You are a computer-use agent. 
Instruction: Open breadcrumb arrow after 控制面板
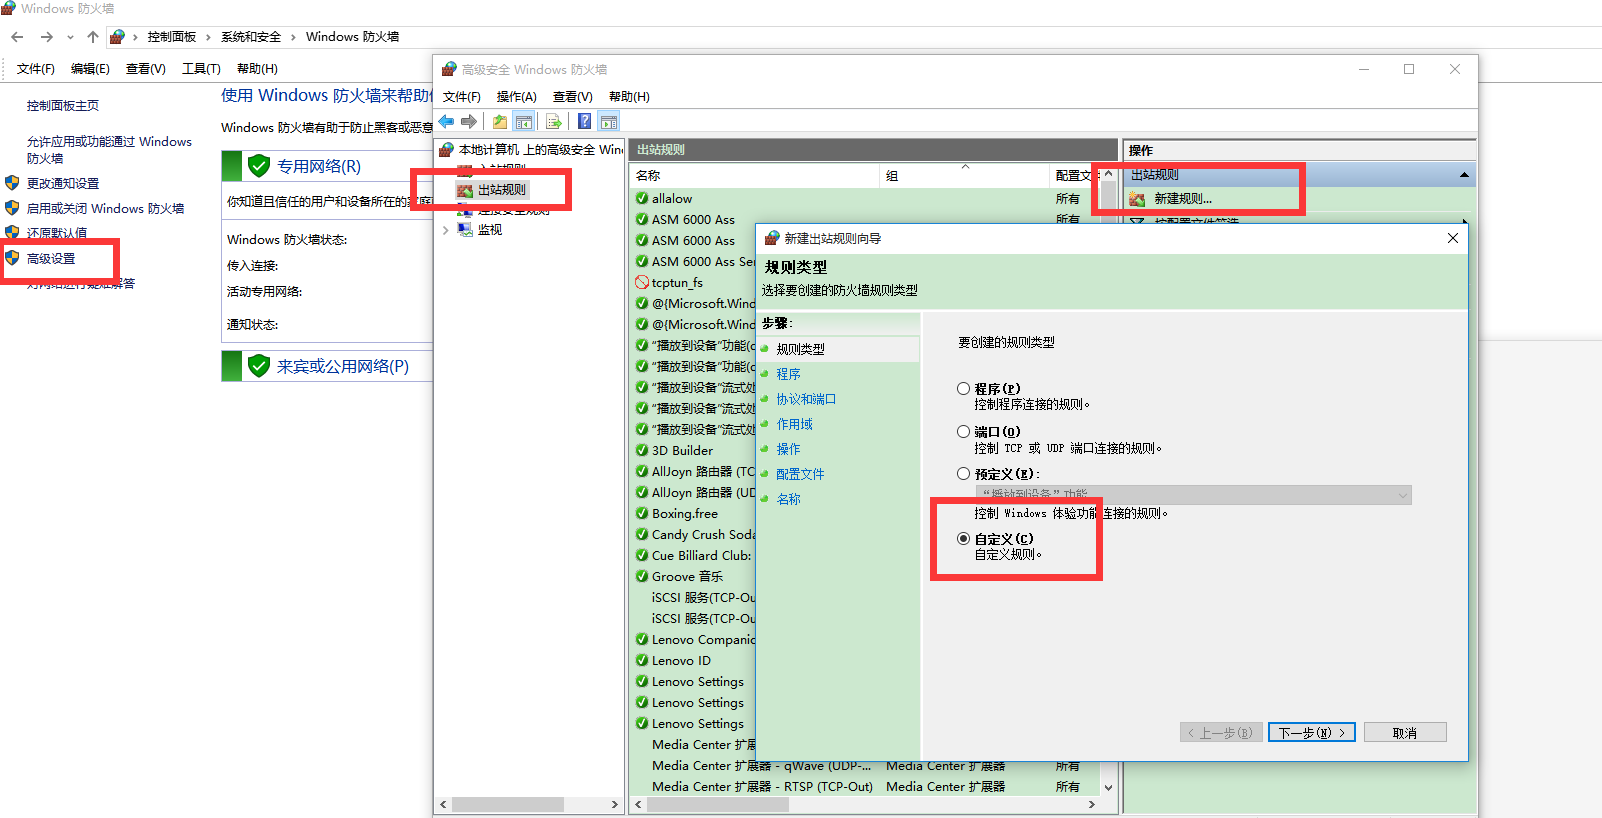point(208,37)
